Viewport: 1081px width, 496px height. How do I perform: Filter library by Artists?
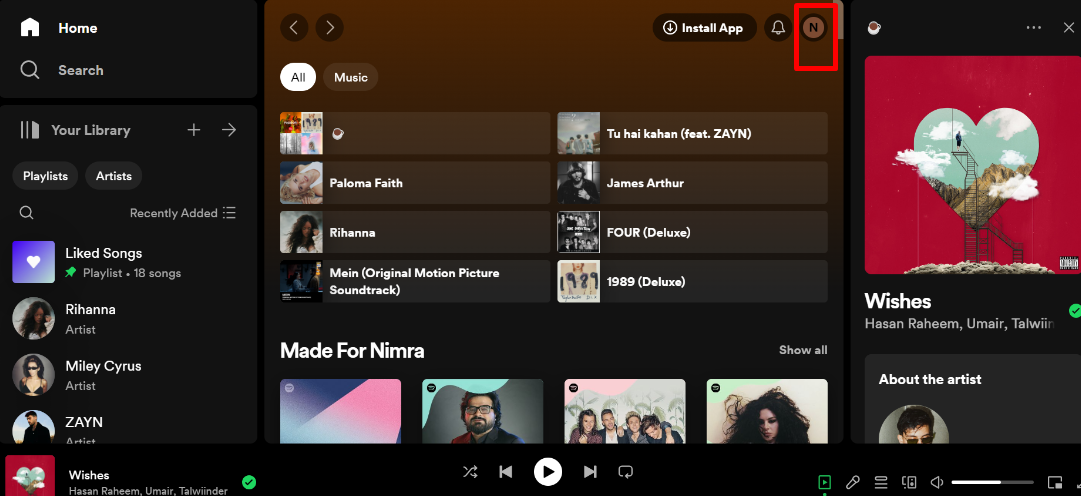[114, 176]
